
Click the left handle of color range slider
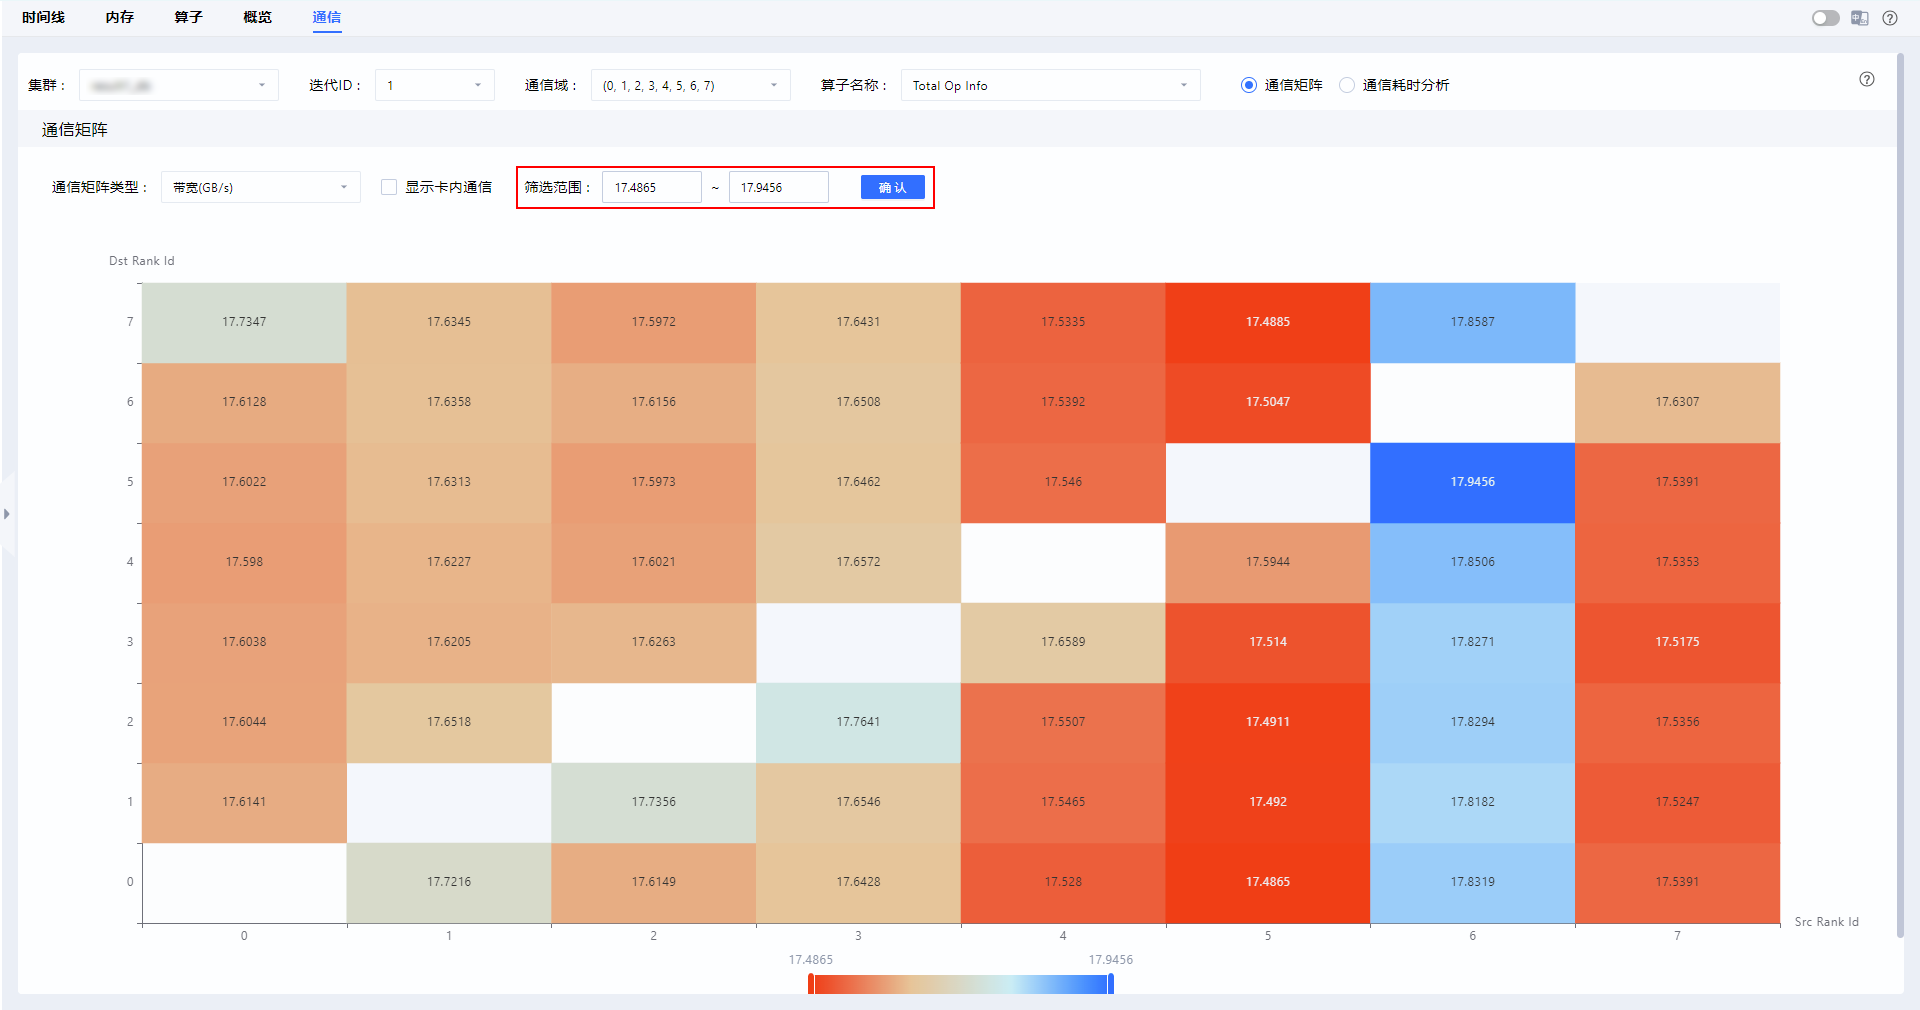click(811, 984)
